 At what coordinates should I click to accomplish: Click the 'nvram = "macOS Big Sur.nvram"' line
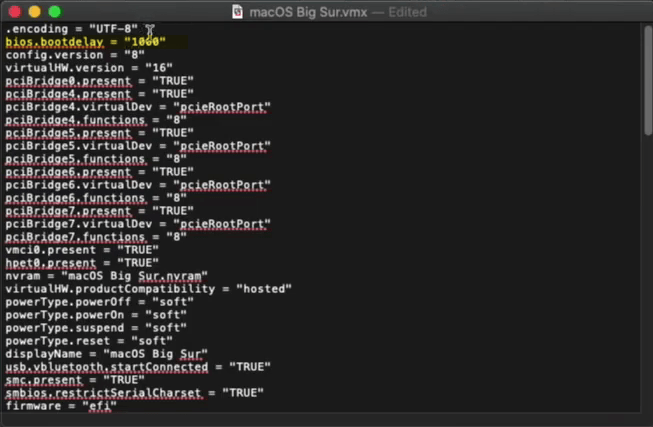point(106,276)
